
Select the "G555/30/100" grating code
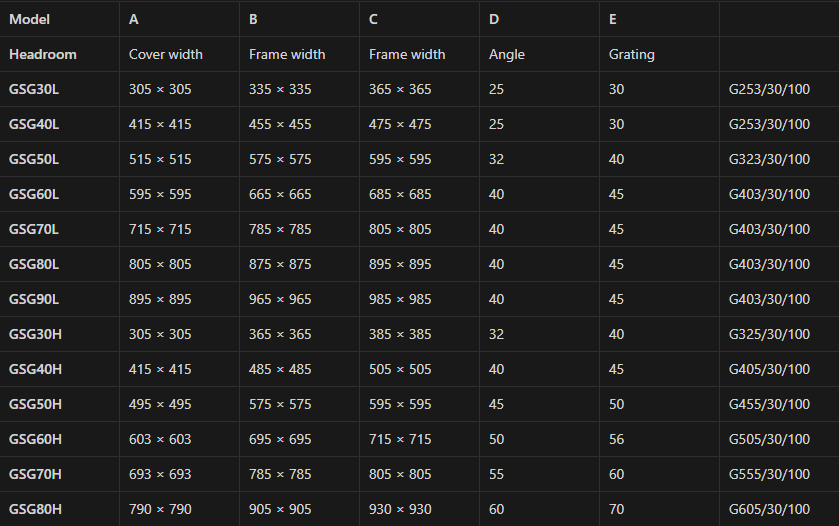coord(769,474)
